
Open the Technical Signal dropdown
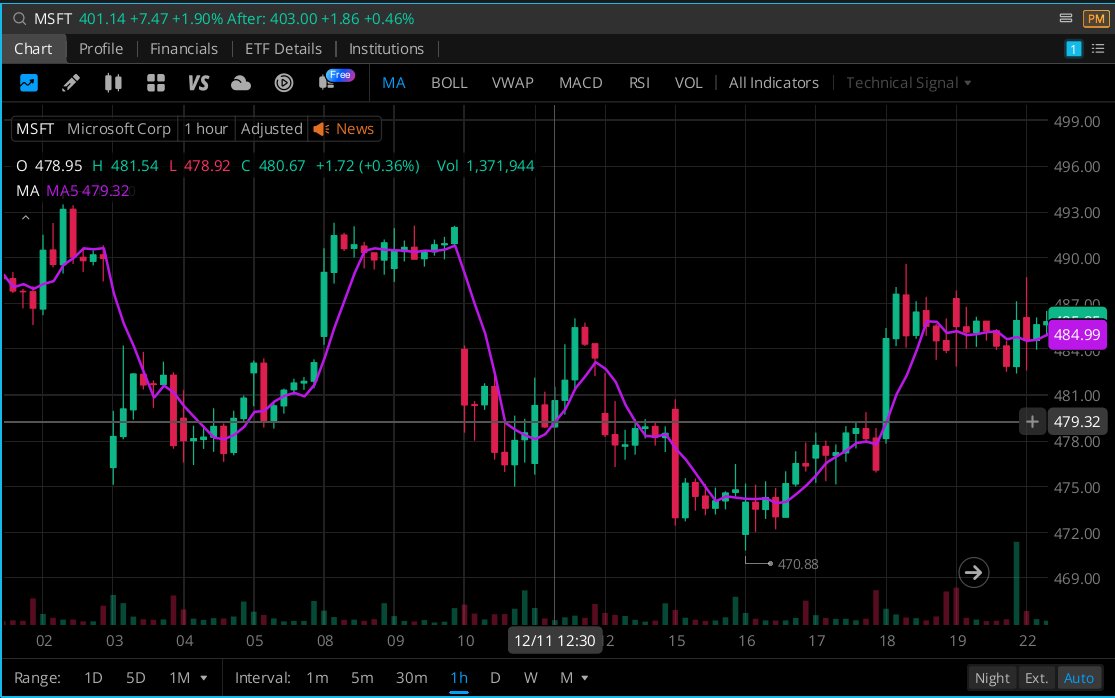(x=908, y=83)
